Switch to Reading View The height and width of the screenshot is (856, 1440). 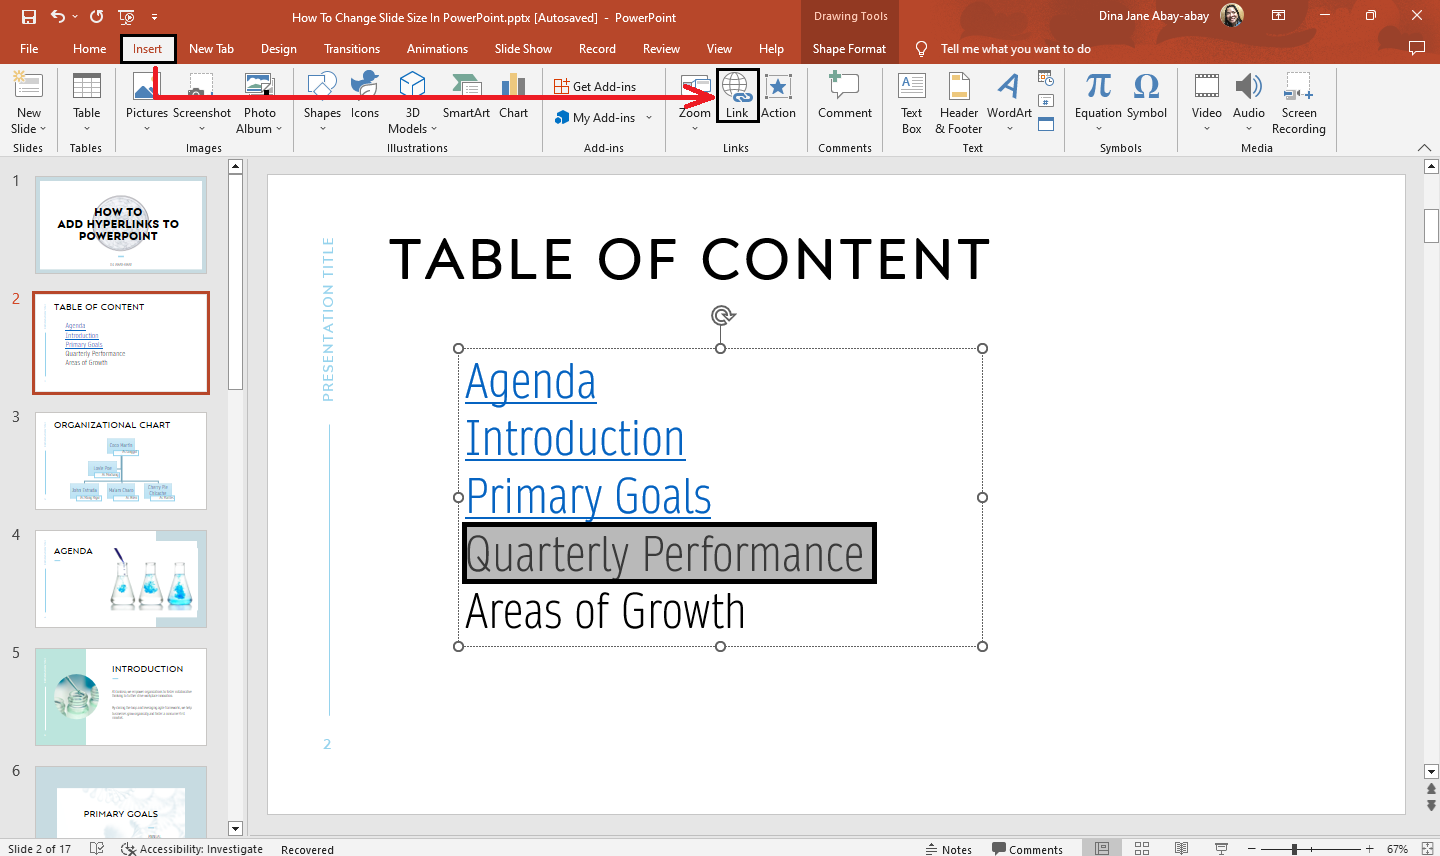pyautogui.click(x=1181, y=849)
